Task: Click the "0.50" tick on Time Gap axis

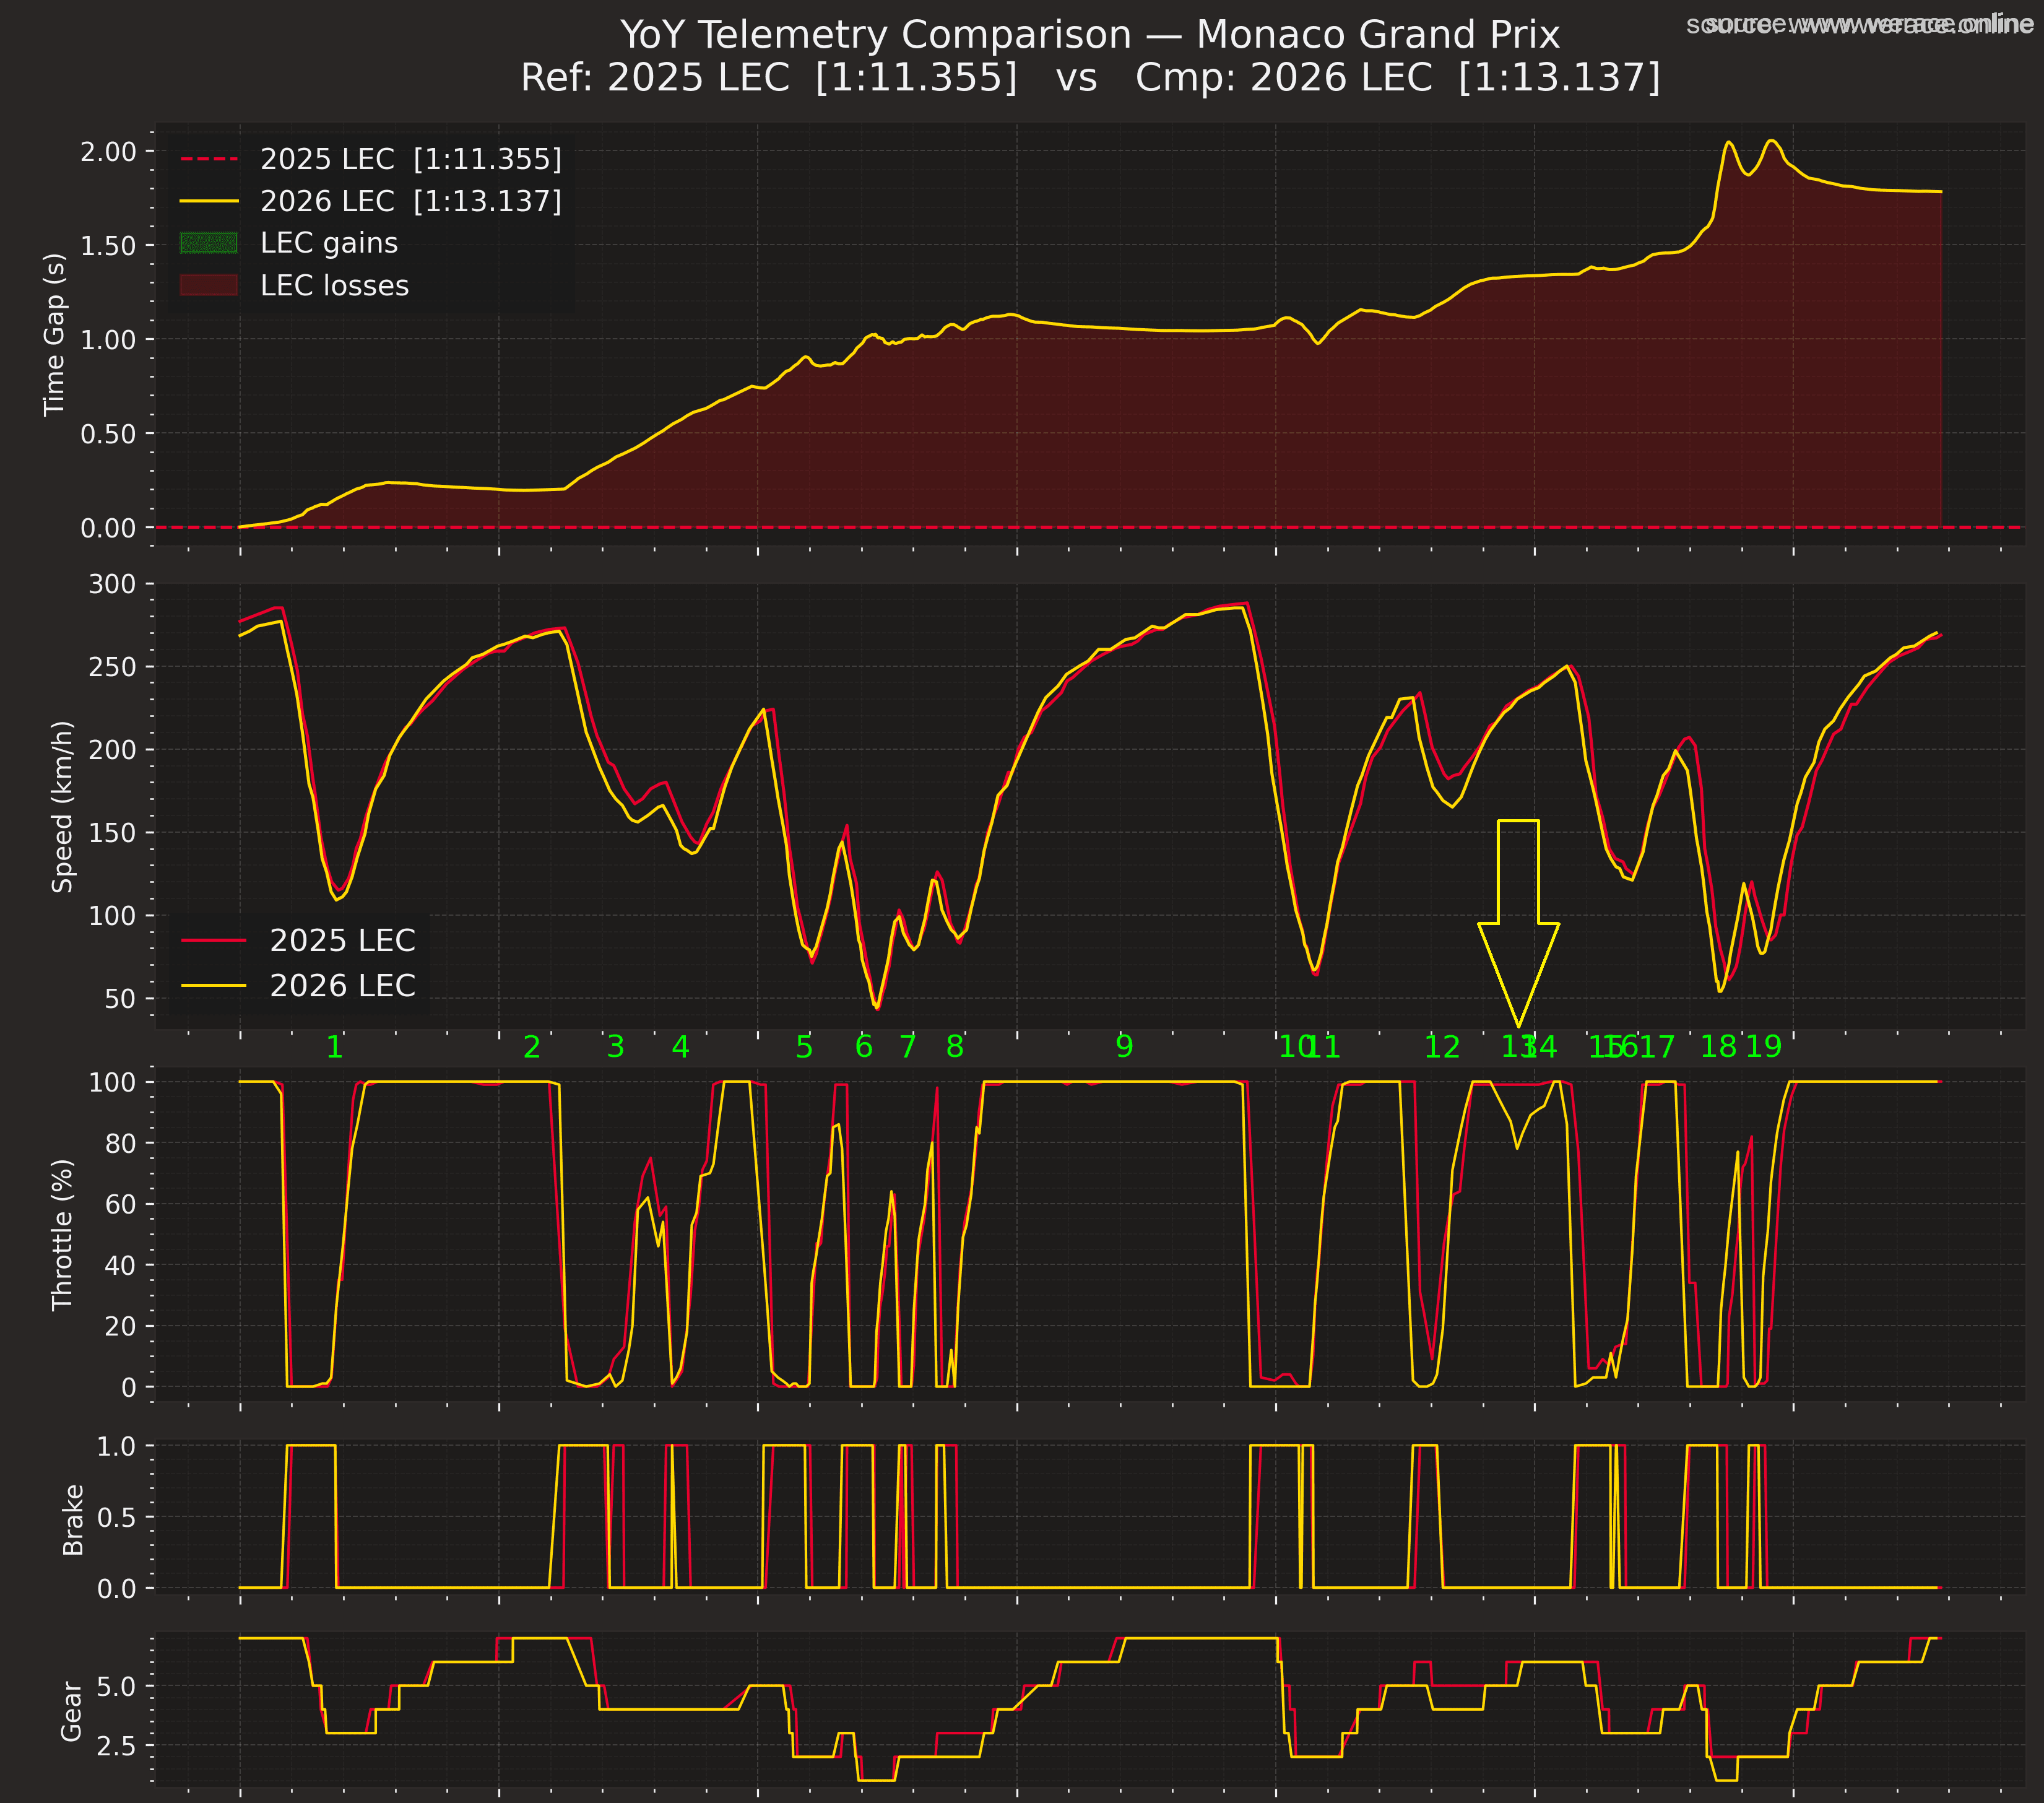Action: pyautogui.click(x=108, y=433)
